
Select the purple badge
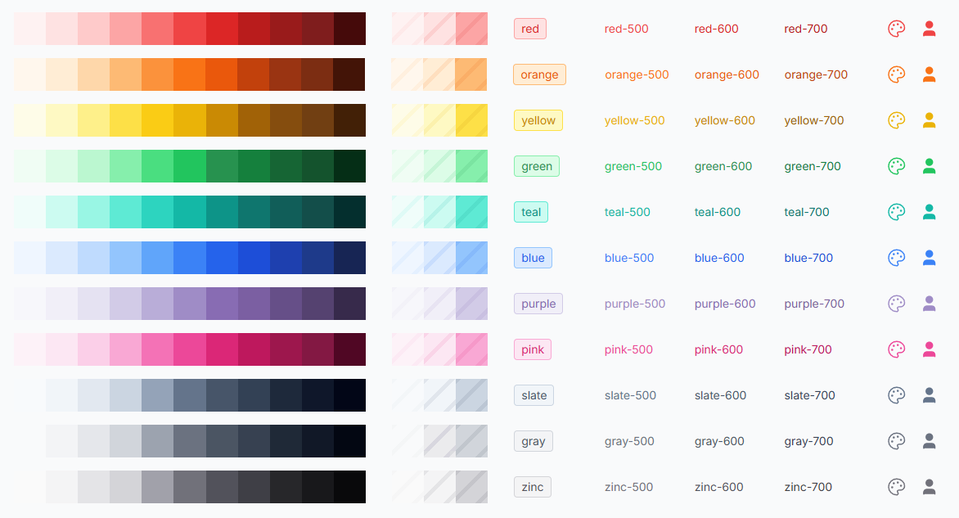(538, 303)
